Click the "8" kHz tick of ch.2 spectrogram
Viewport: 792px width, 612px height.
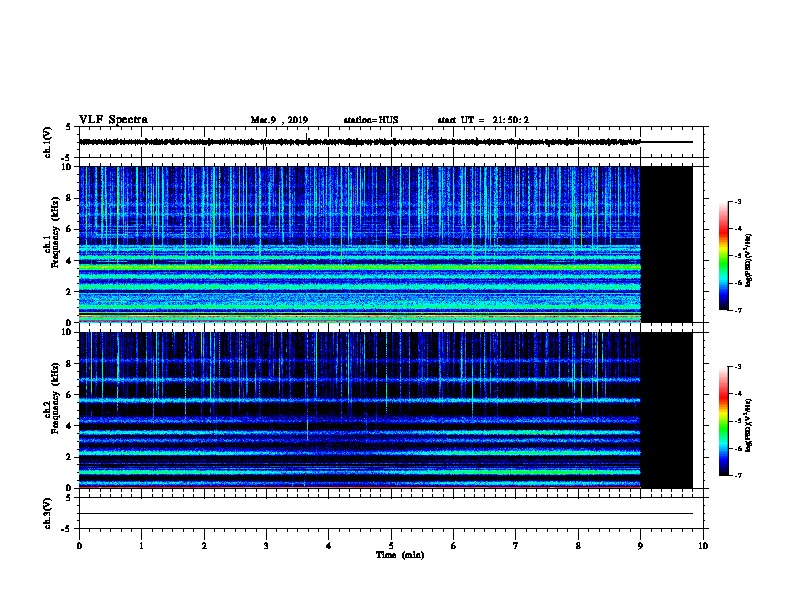(69, 364)
